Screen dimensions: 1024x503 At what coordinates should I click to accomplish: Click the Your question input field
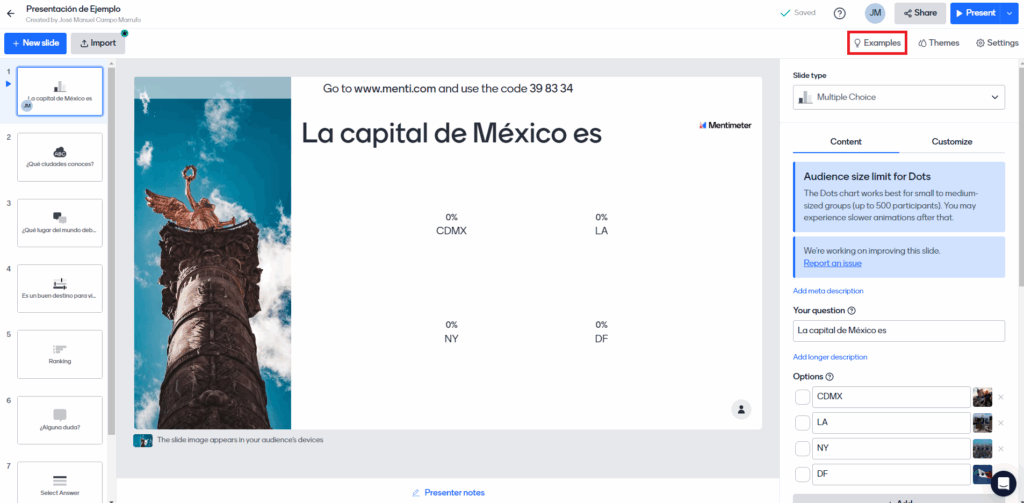point(898,330)
